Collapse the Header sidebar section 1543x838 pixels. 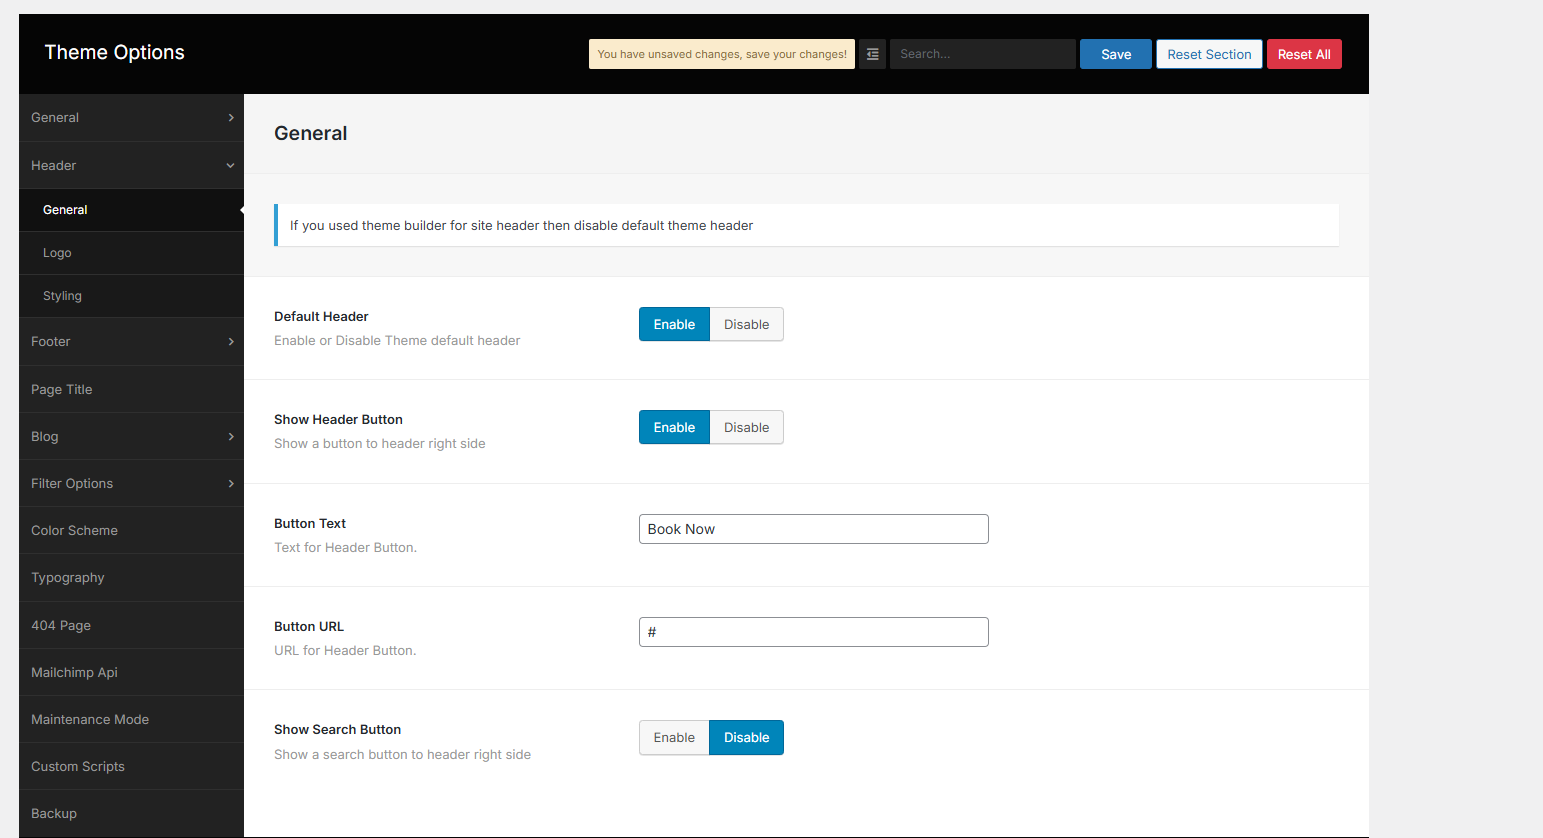(x=230, y=166)
